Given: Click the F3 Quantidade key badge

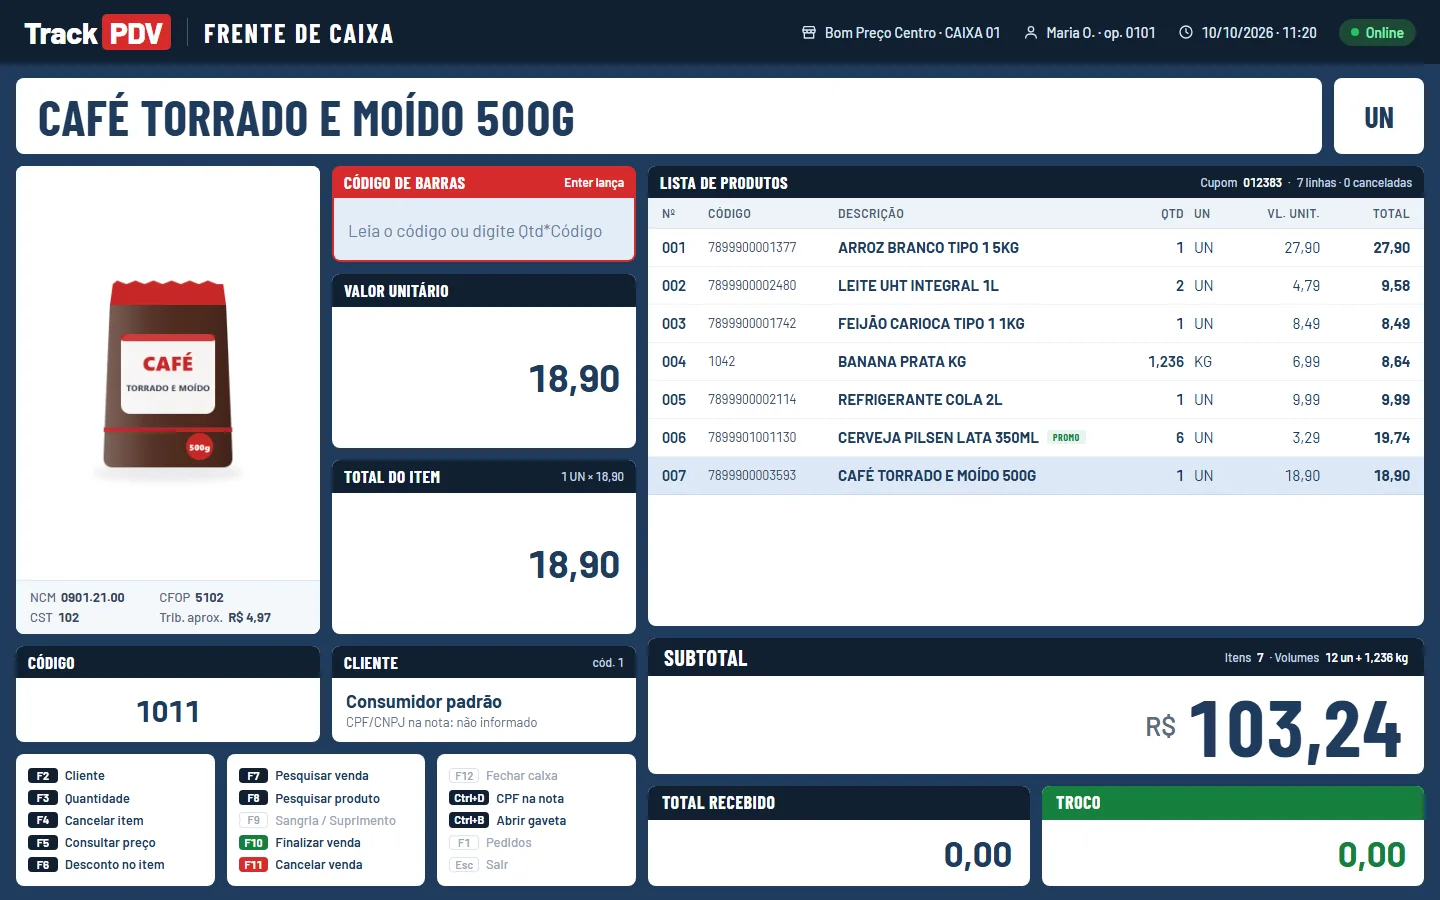Looking at the screenshot, I should coord(43,798).
